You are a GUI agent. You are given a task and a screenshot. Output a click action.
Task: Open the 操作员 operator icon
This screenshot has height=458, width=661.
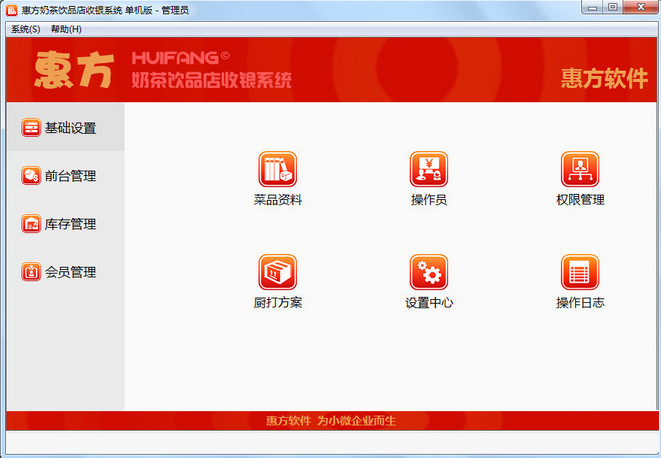coord(429,169)
